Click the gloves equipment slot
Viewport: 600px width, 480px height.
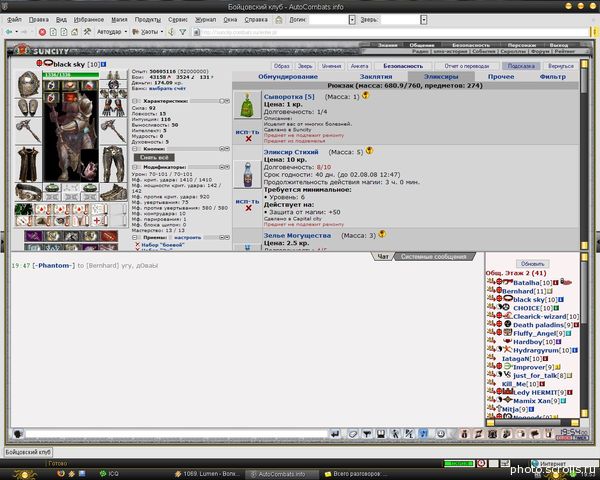(113, 108)
